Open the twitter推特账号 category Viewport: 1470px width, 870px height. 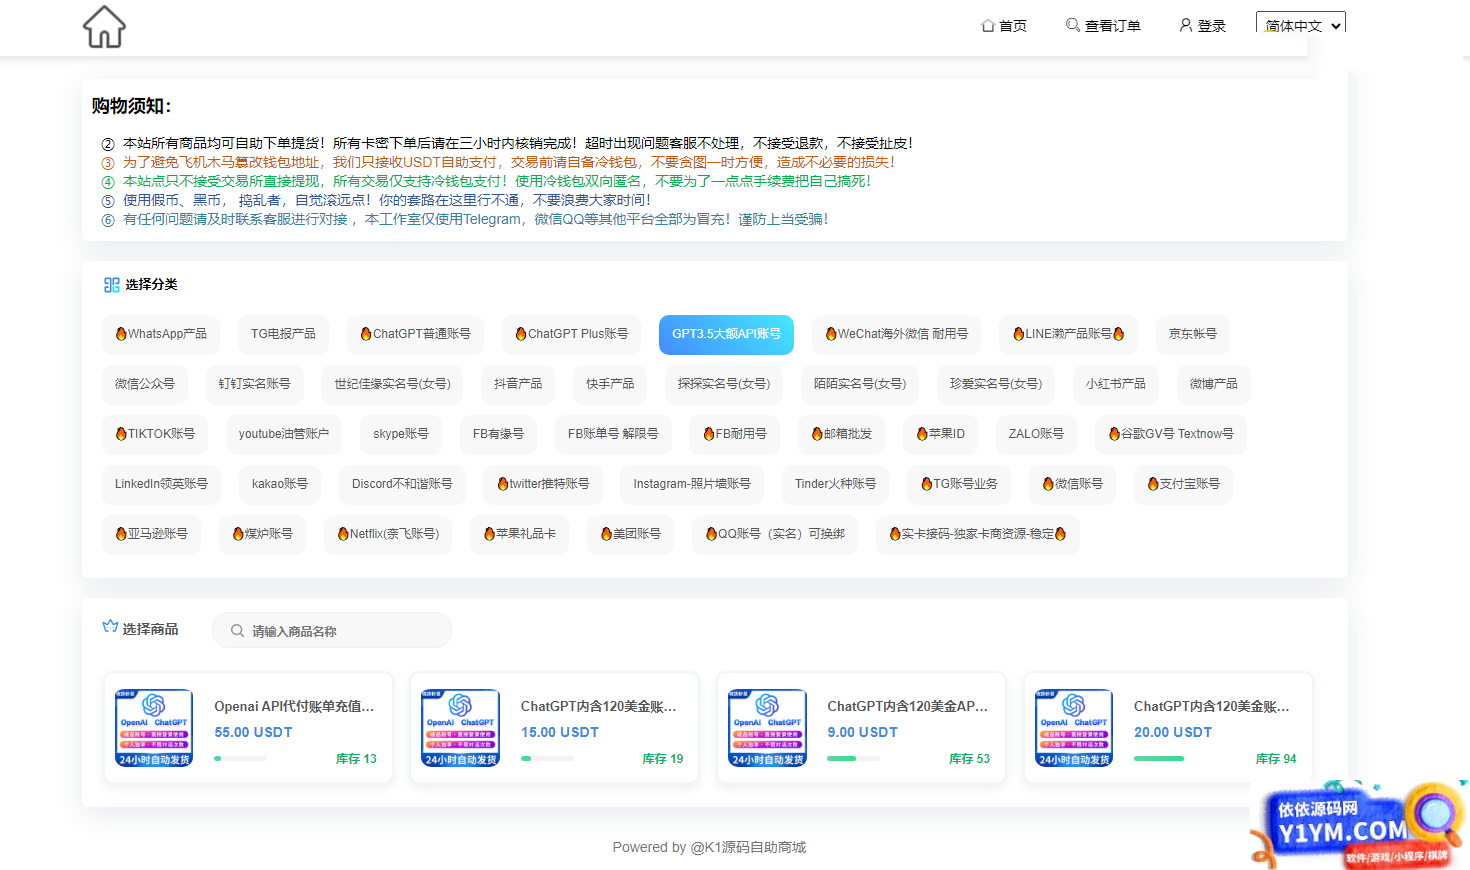tap(543, 484)
